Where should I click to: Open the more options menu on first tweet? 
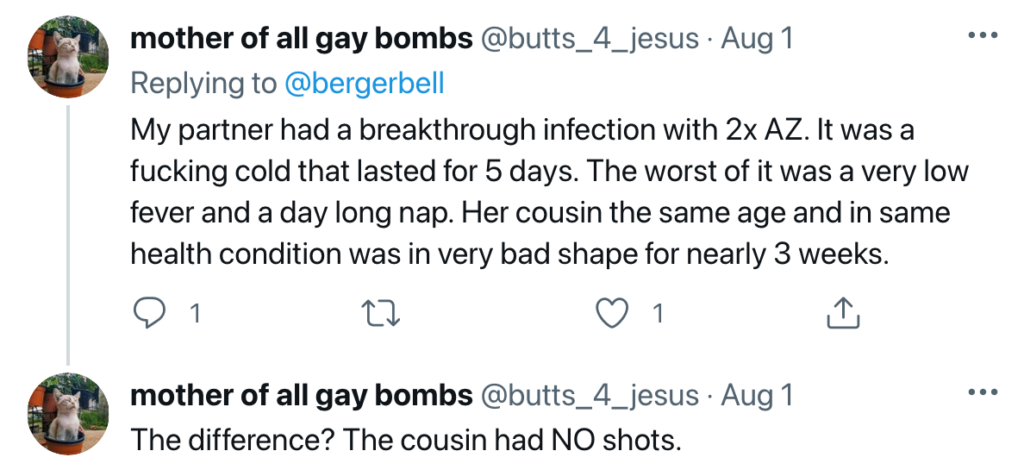[x=984, y=36]
